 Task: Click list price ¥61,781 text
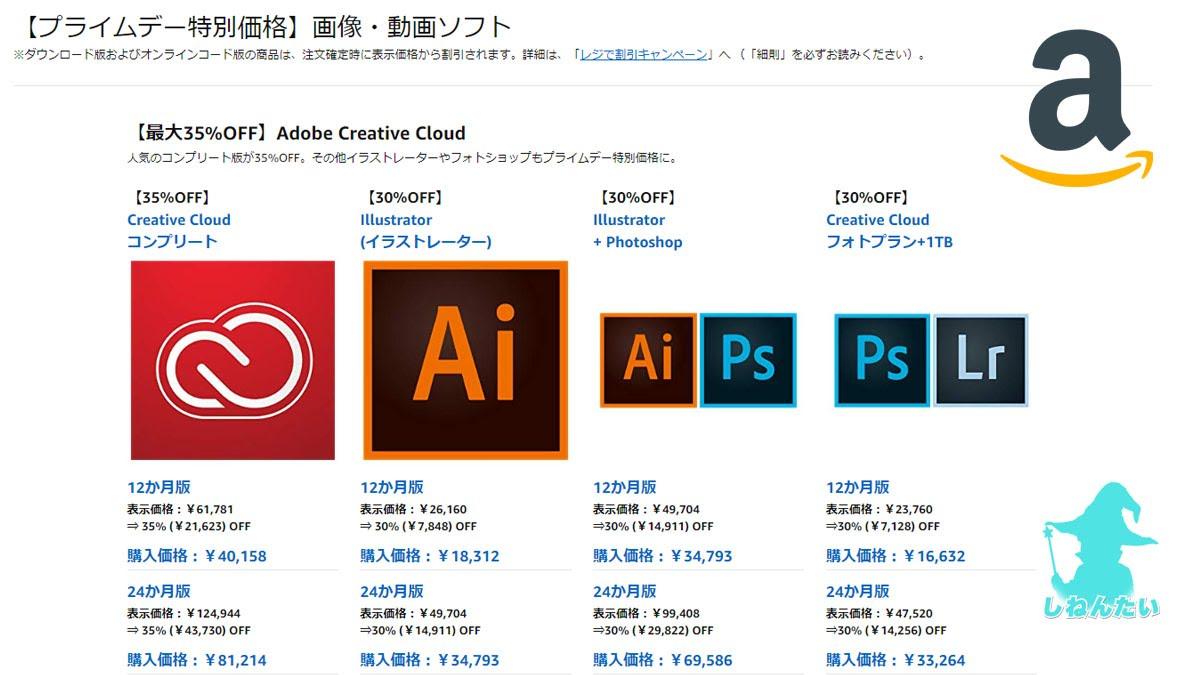(180, 509)
